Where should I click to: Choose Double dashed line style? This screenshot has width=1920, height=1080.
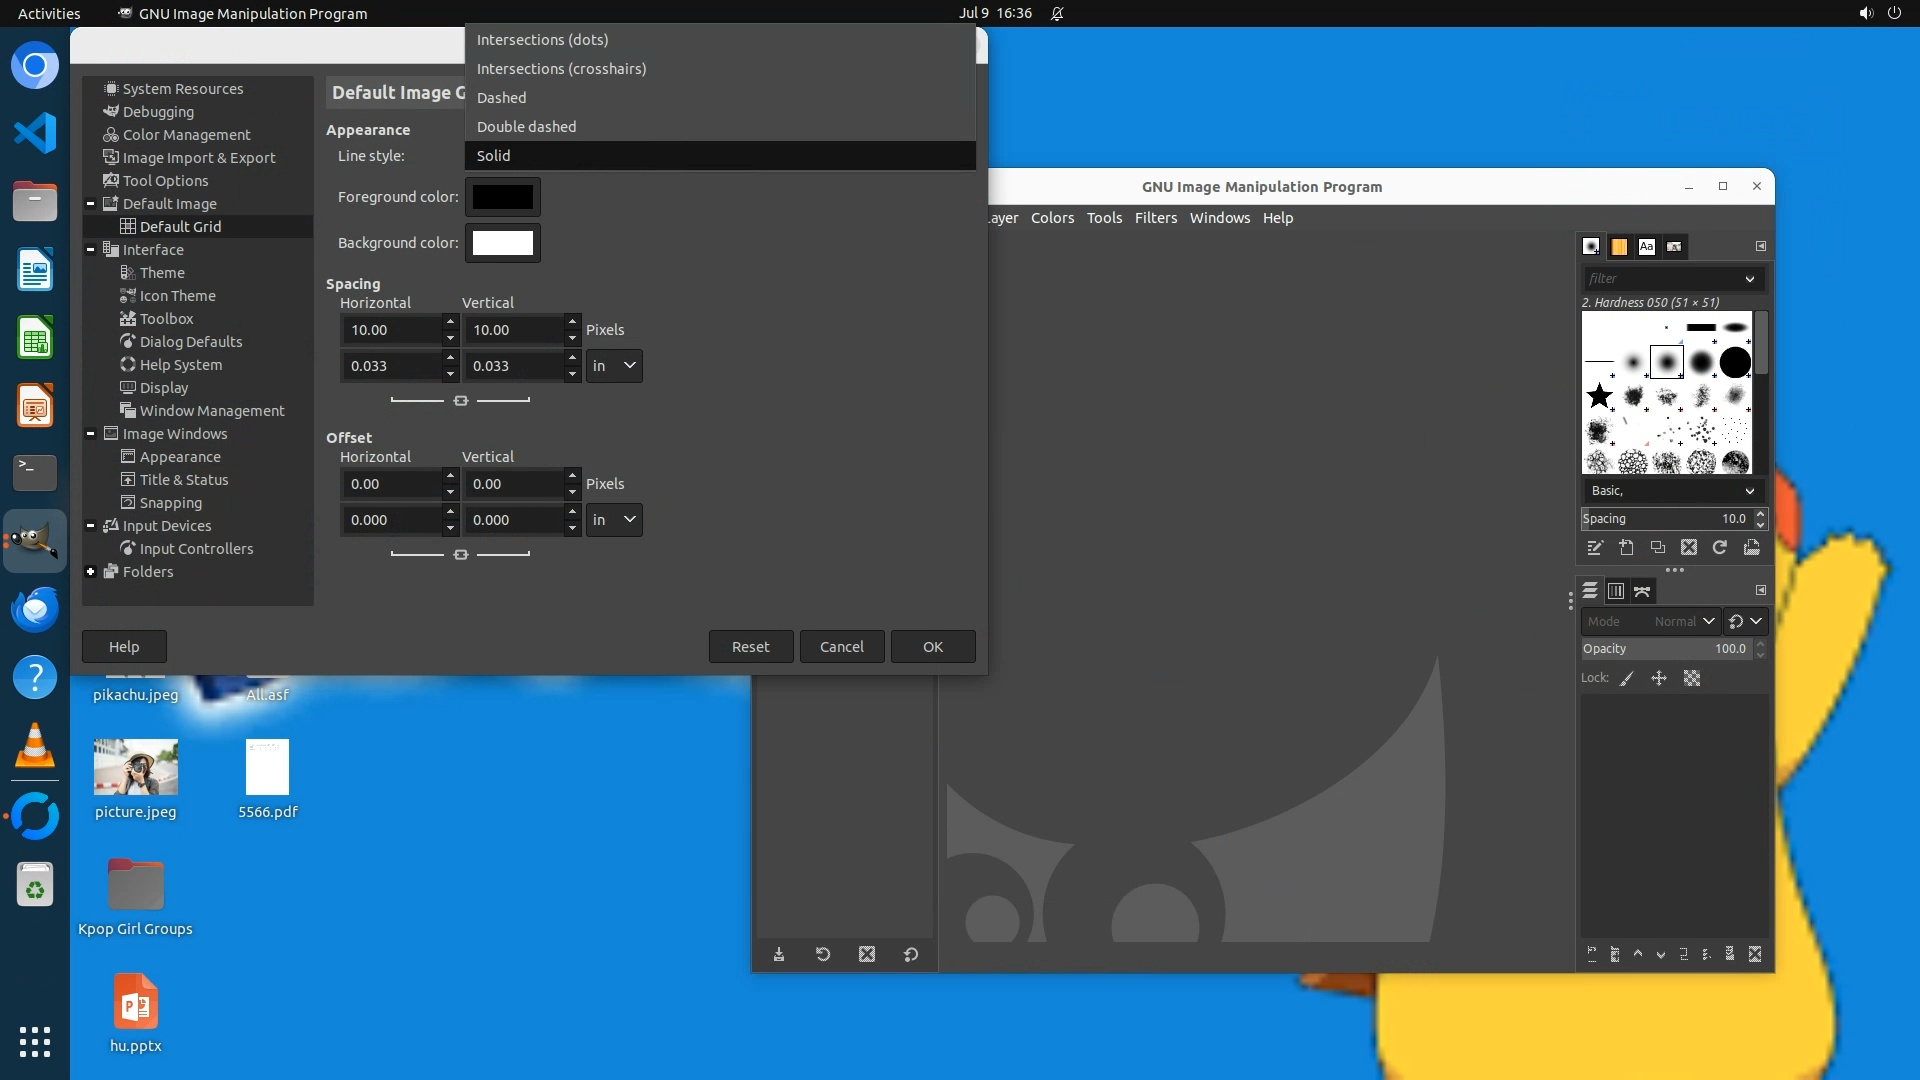pos(526,127)
